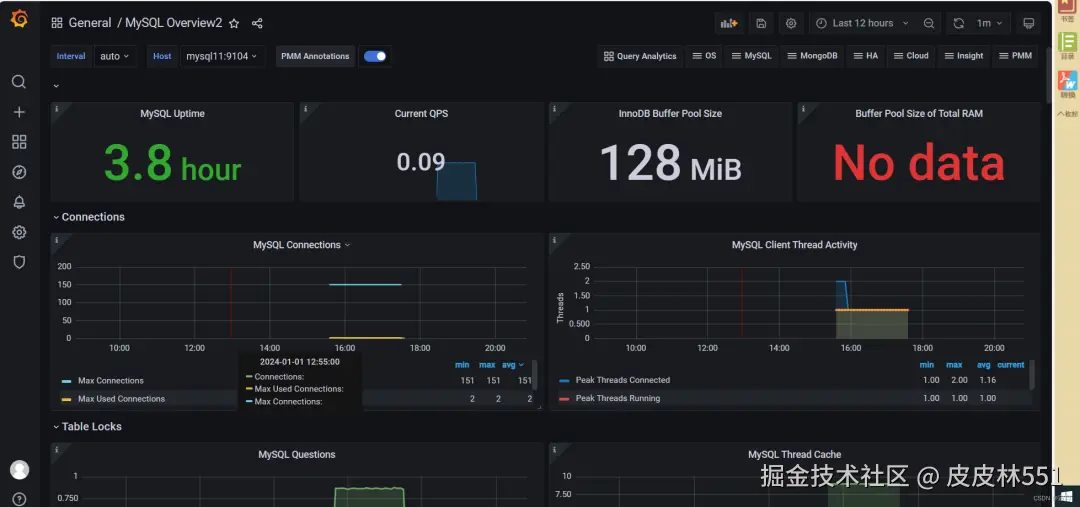This screenshot has width=1080, height=507.
Task: Click the 128 MiB buffer pool value
Action: coord(670,164)
